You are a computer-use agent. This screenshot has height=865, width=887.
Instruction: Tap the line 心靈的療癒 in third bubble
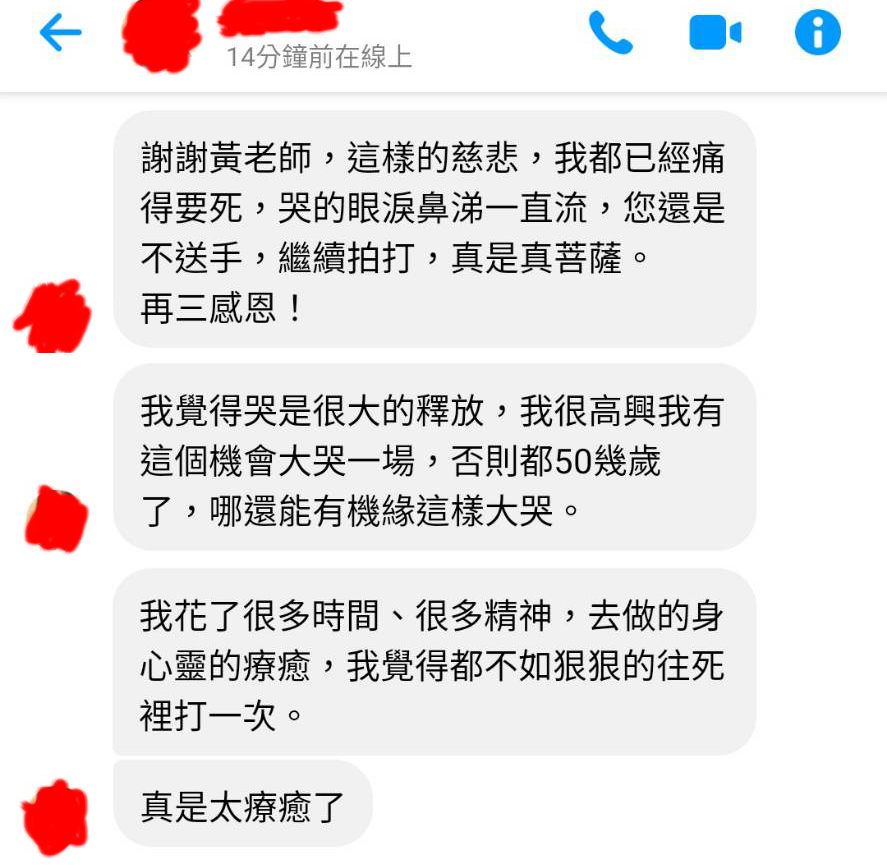(225, 665)
